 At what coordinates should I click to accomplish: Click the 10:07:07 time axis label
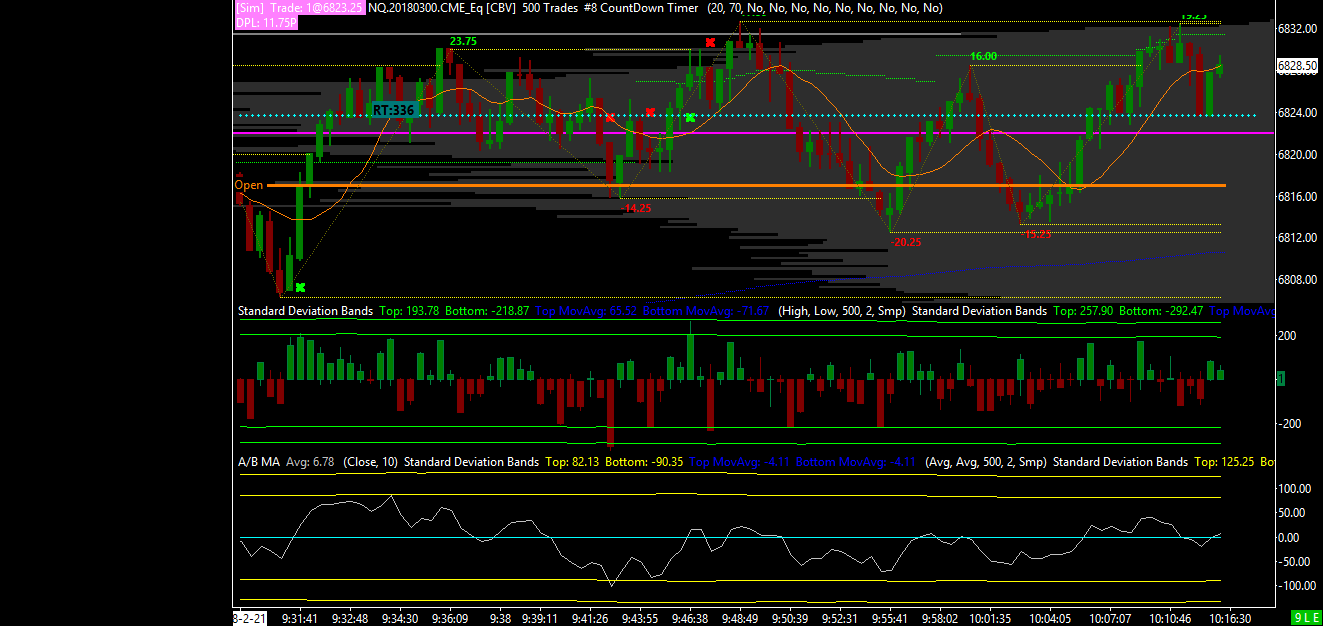pyautogui.click(x=1109, y=618)
